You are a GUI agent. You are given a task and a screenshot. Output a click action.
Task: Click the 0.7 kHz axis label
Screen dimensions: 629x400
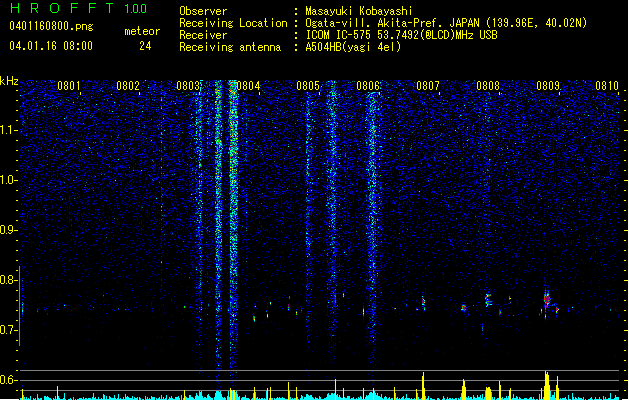pos(9,330)
